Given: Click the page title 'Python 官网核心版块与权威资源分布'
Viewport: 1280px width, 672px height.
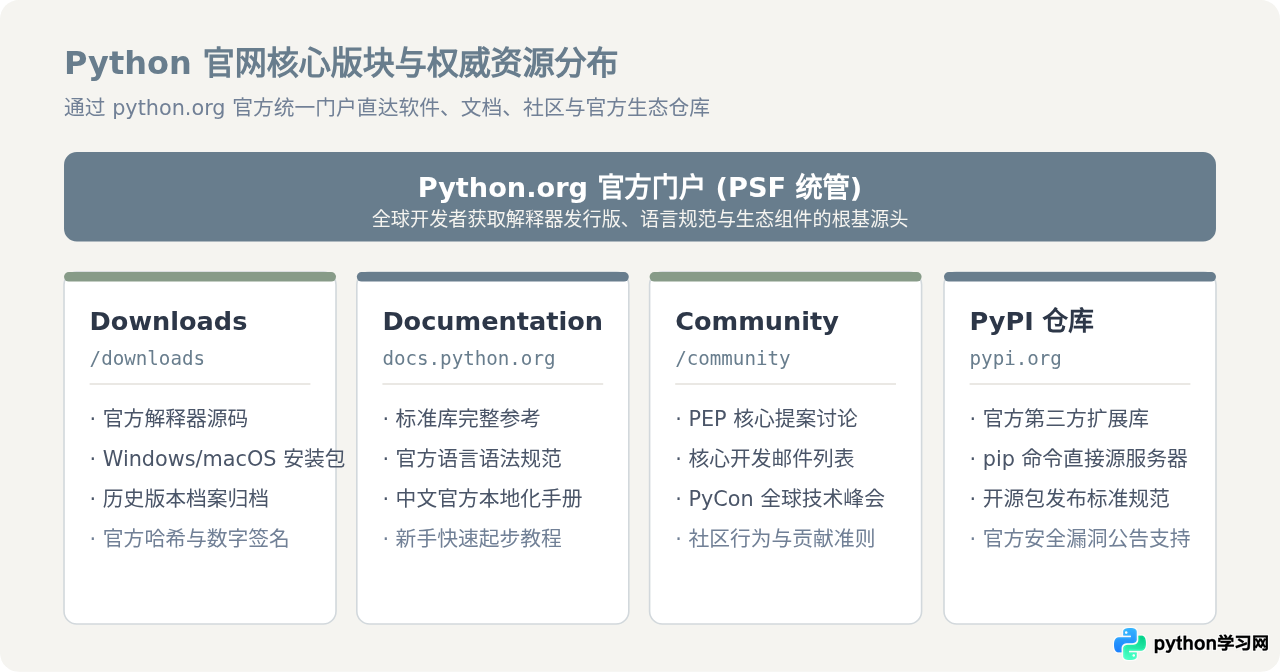Looking at the screenshot, I should tap(341, 63).
